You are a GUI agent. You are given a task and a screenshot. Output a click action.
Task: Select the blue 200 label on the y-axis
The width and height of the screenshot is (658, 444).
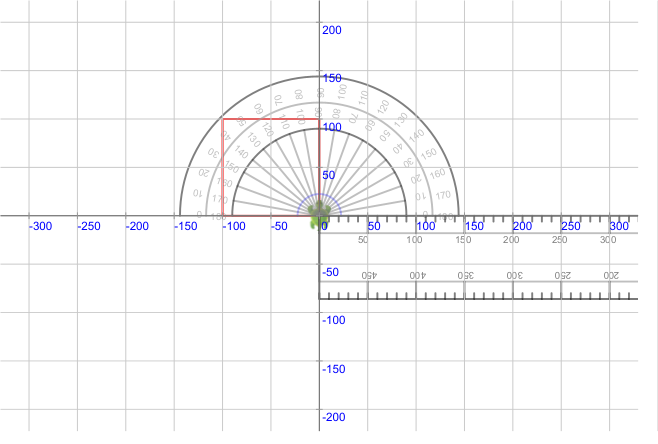(x=331, y=30)
